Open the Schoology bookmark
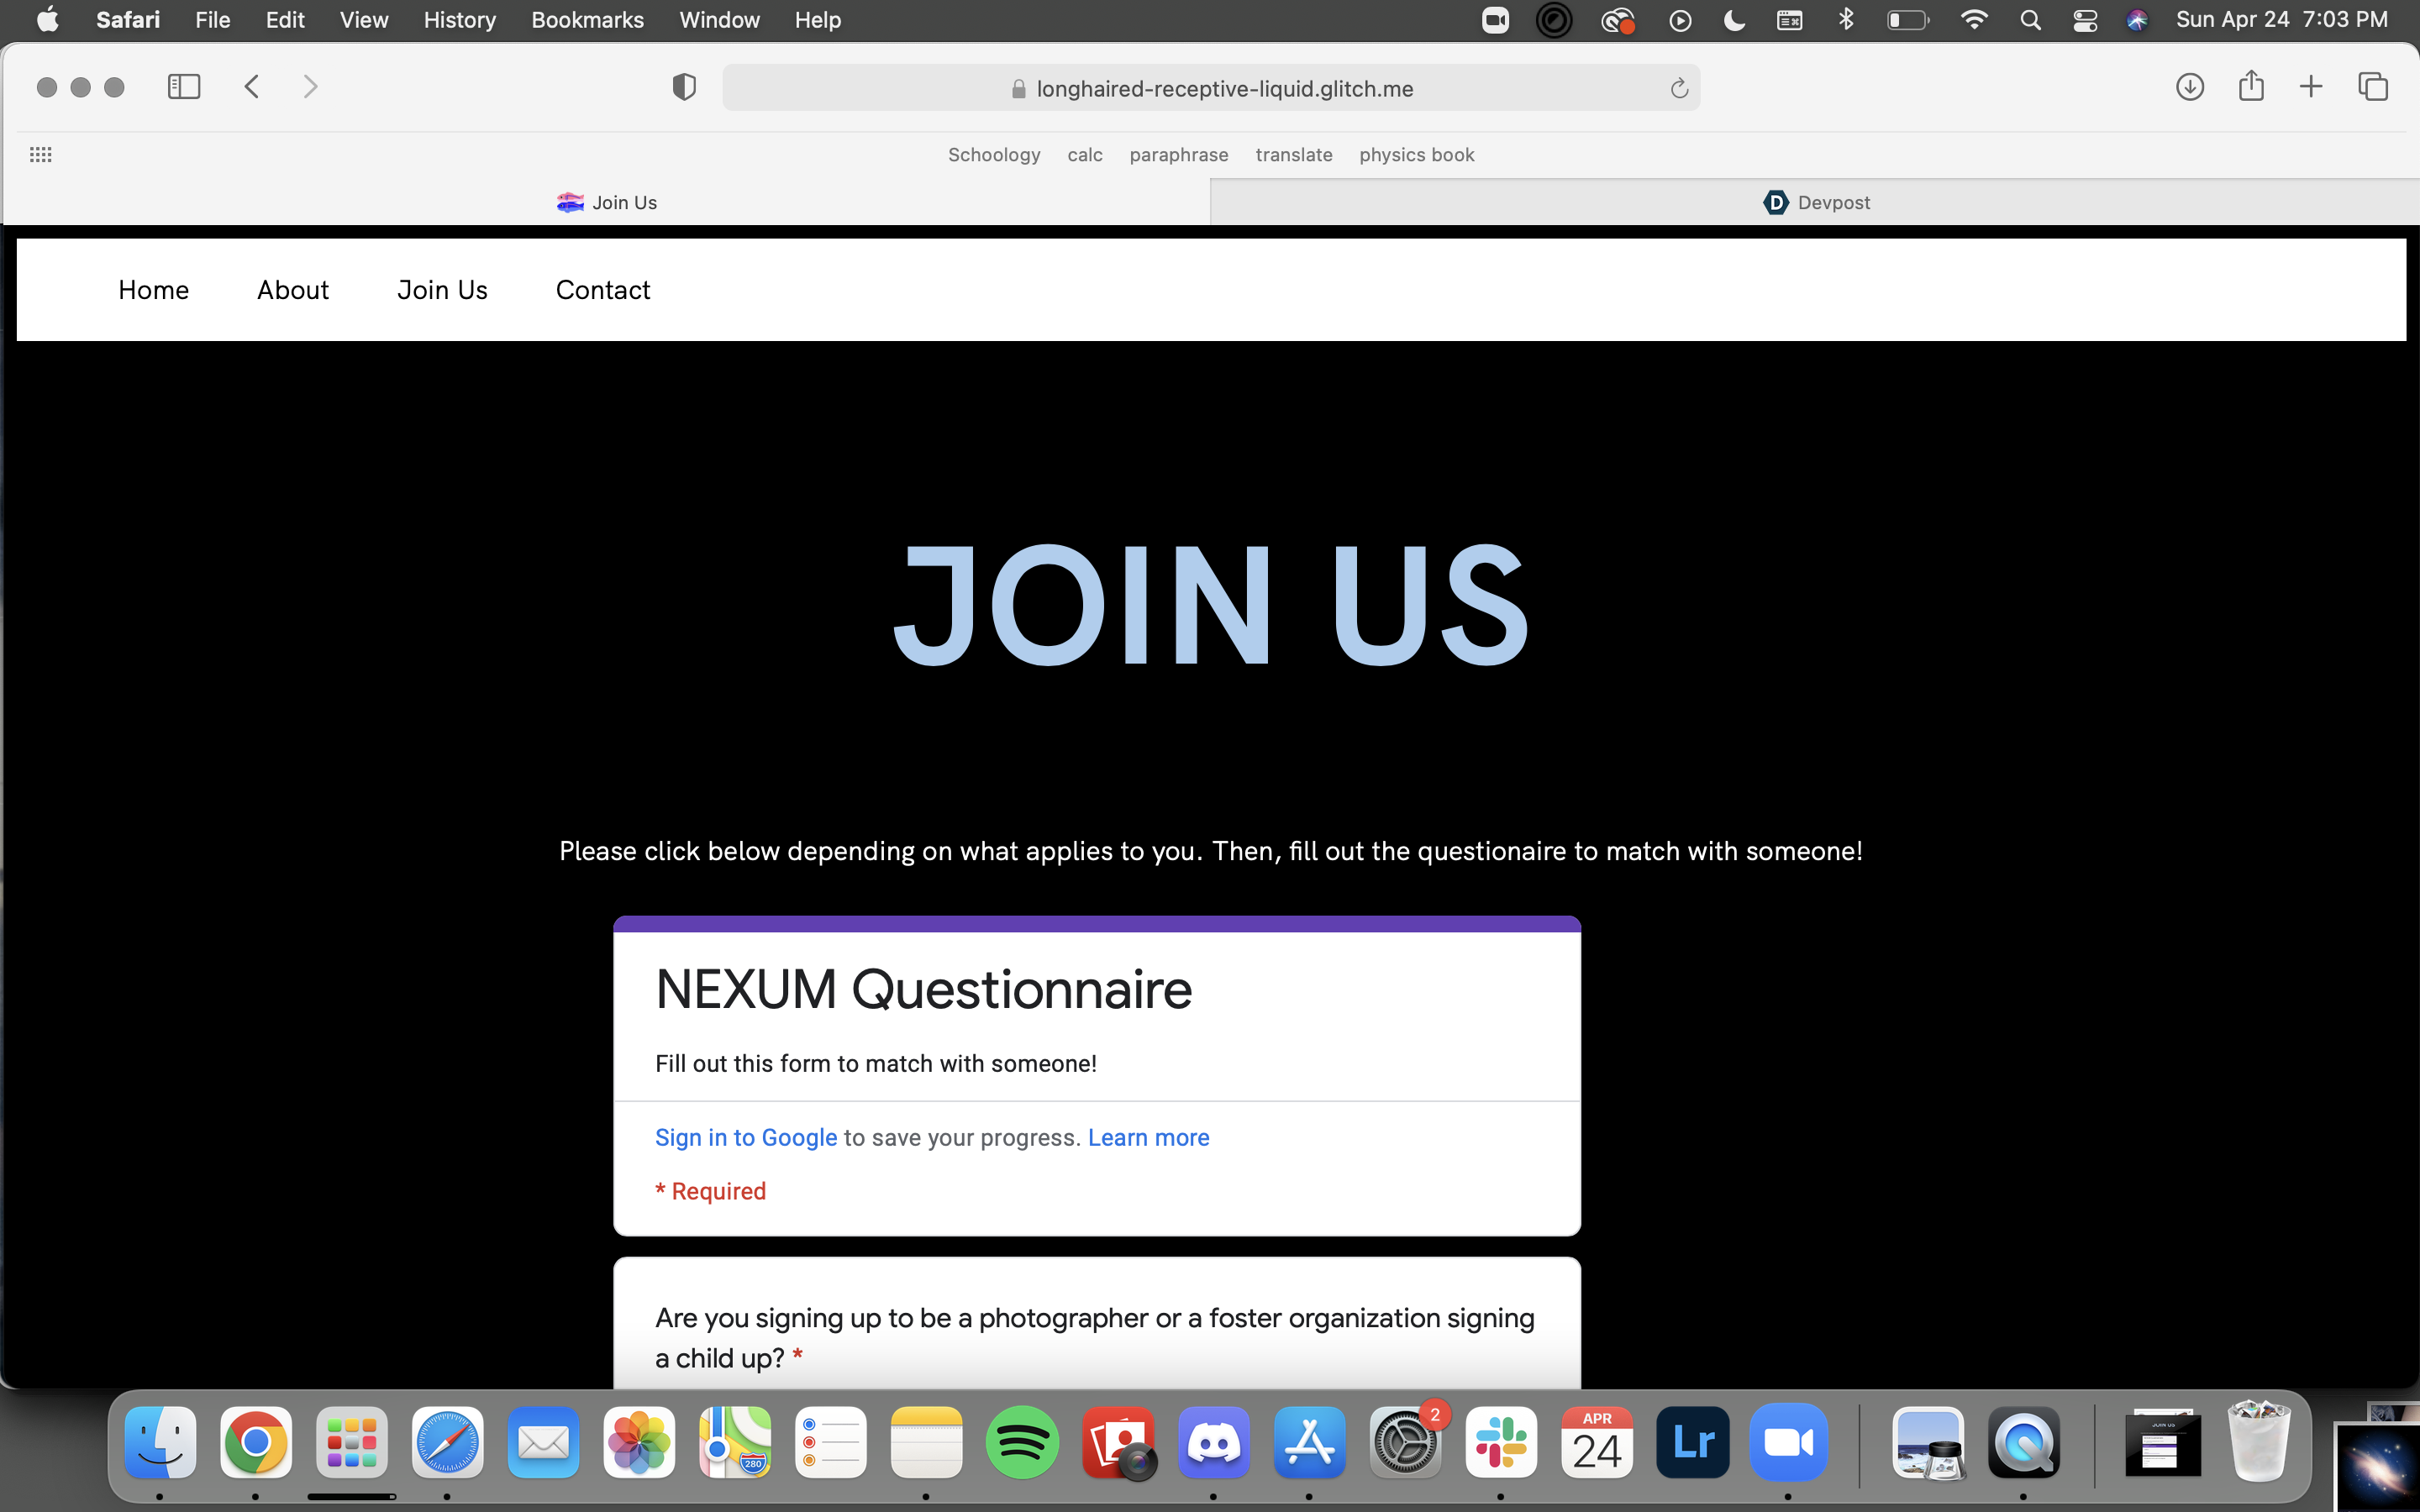2420x1512 pixels. pyautogui.click(x=994, y=155)
